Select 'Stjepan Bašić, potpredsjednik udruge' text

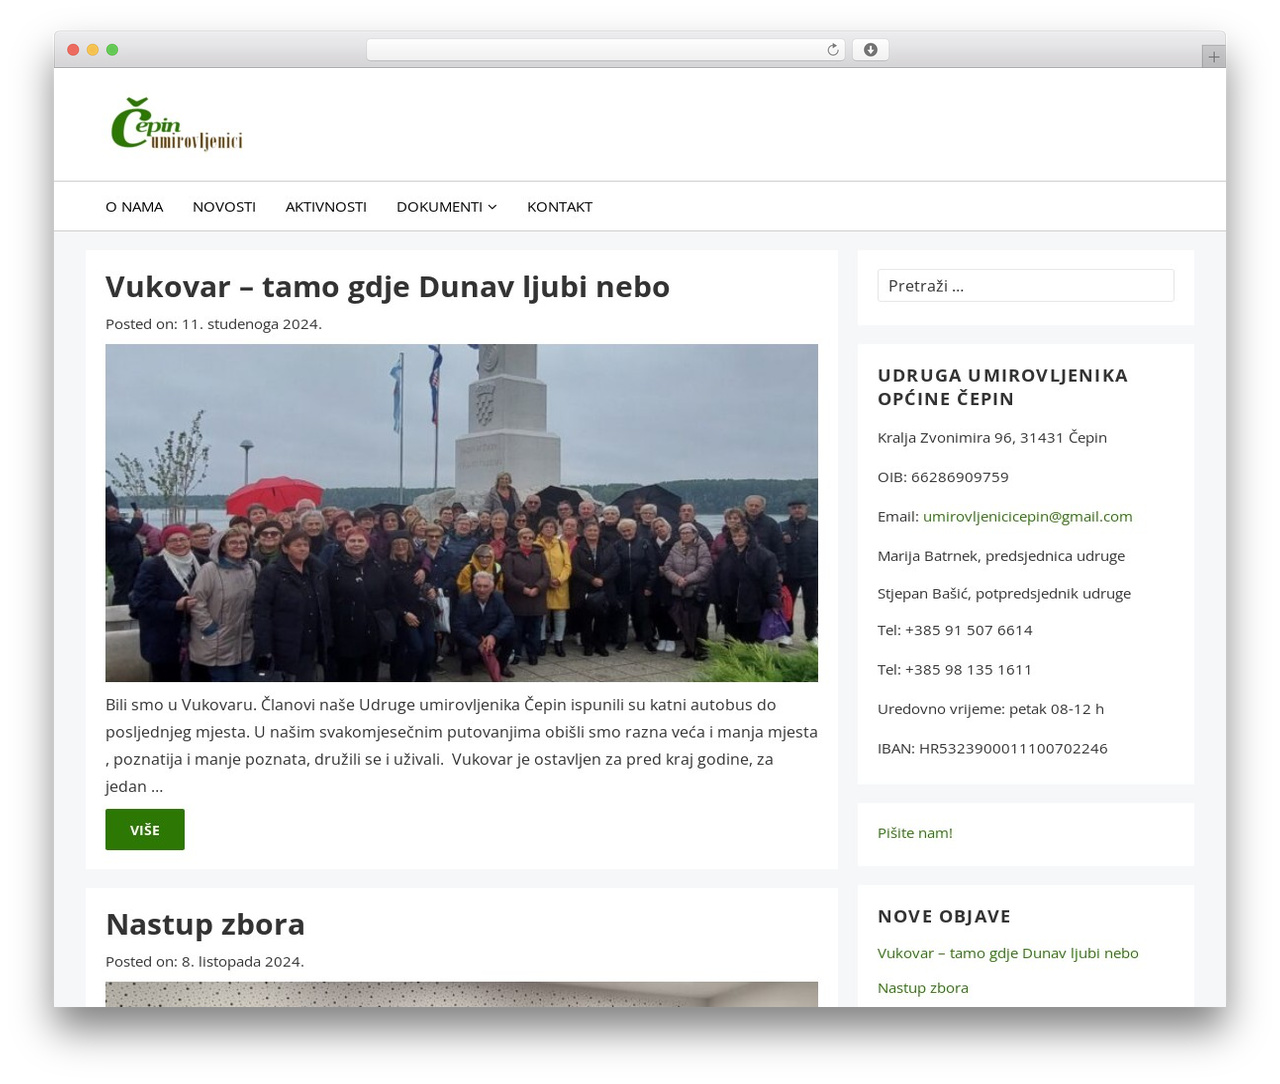tap(1004, 593)
